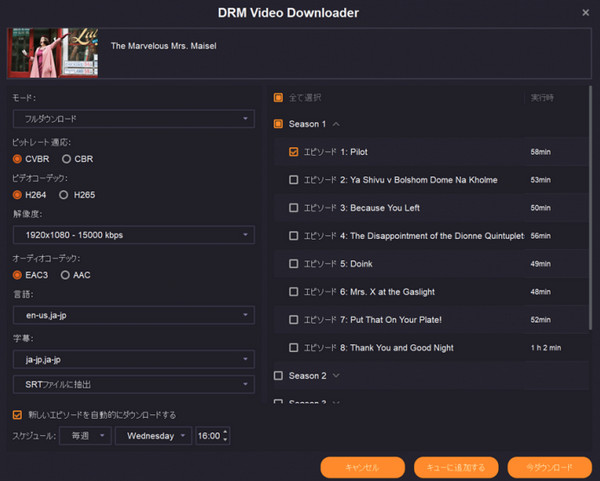This screenshot has height=481, width=600.
Task: Click the 16:00 schedule time field
Action: pyautogui.click(x=209, y=436)
